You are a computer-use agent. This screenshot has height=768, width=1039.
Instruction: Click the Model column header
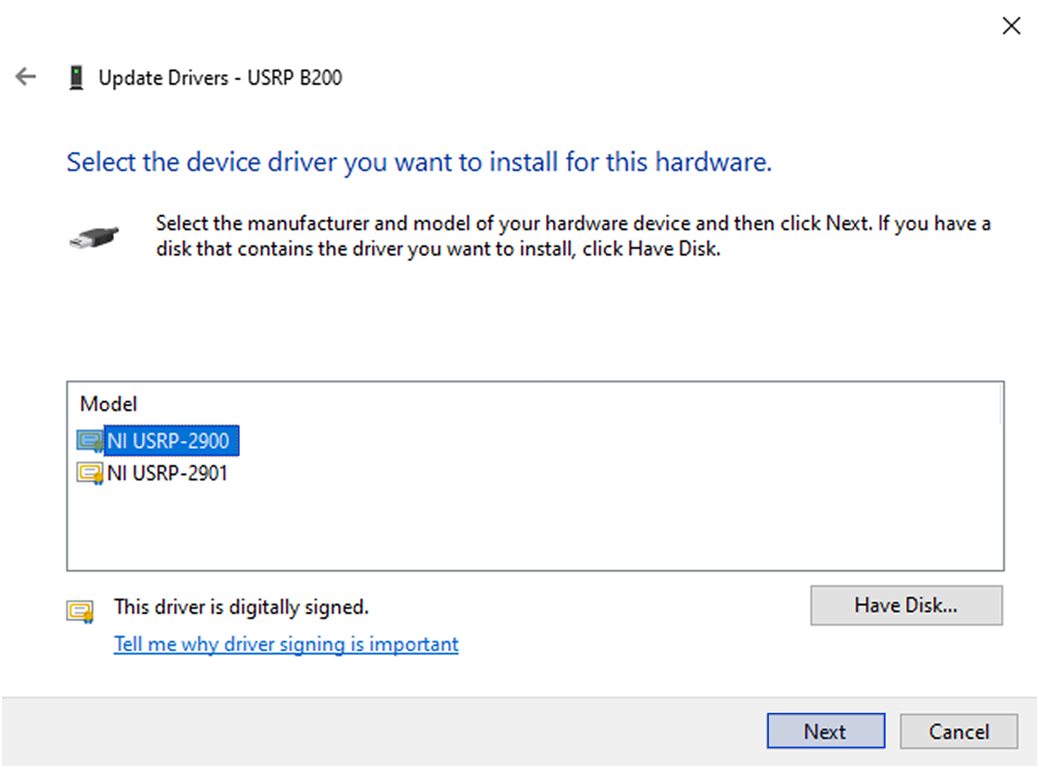109,404
